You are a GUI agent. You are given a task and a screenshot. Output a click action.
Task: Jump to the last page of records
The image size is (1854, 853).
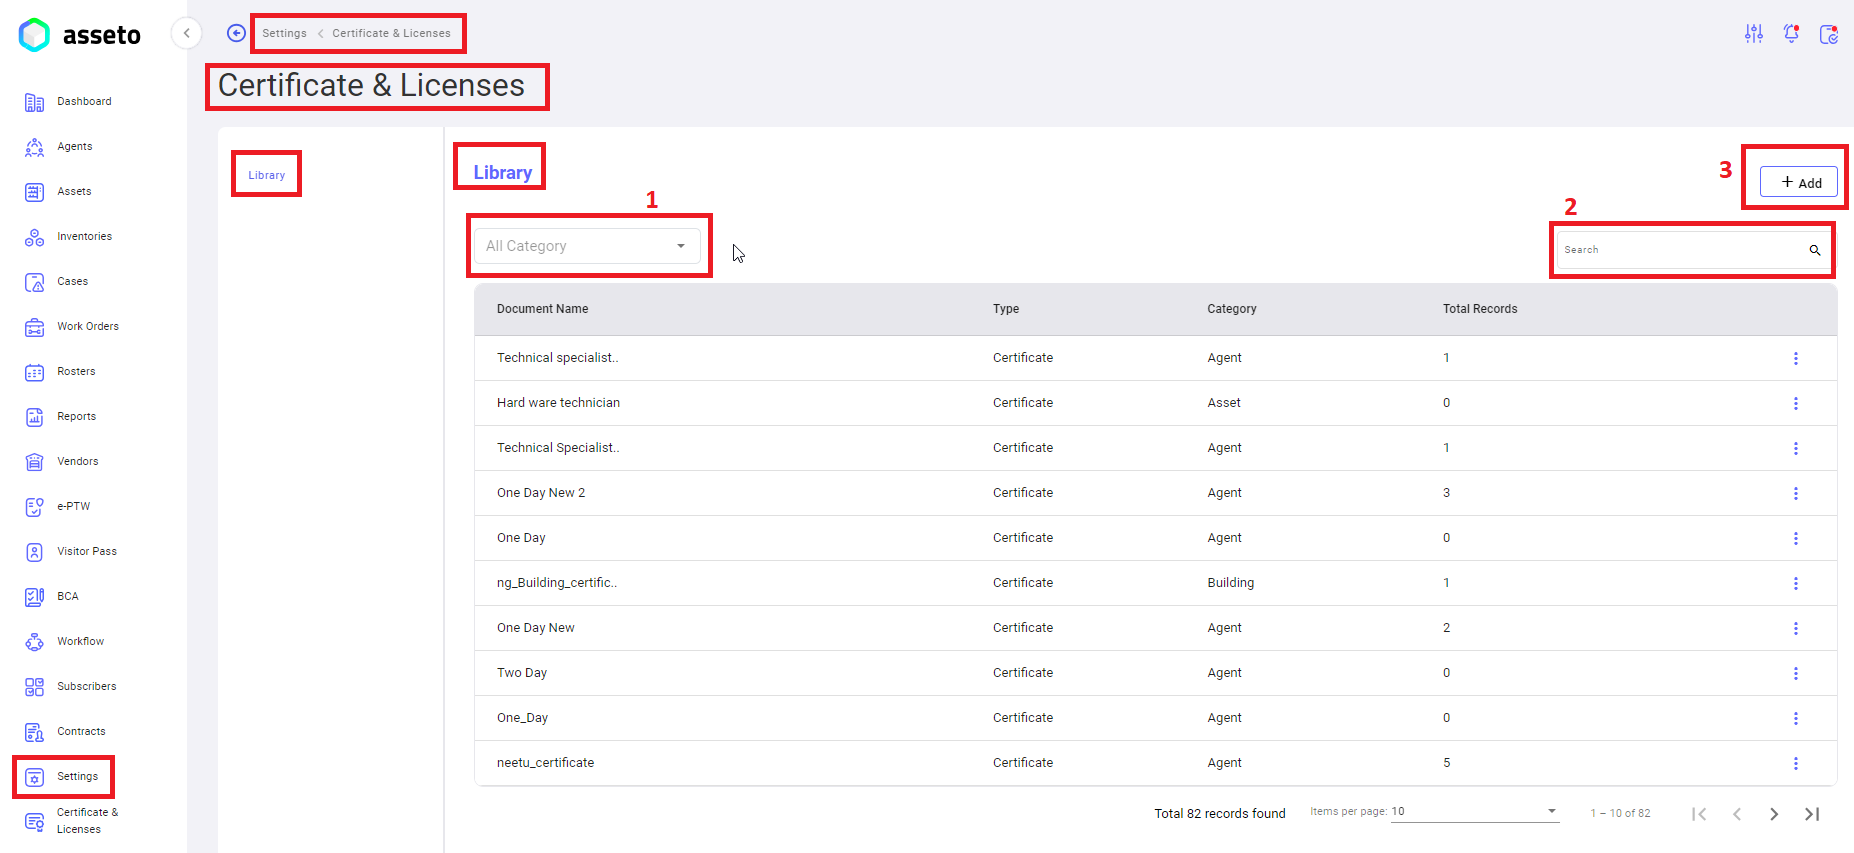coord(1811,814)
